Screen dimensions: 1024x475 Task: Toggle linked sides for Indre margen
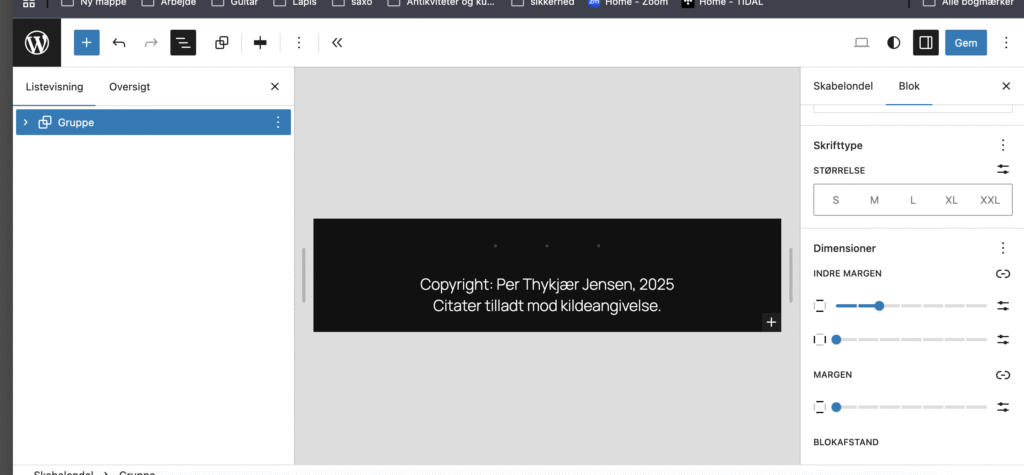pos(1003,273)
